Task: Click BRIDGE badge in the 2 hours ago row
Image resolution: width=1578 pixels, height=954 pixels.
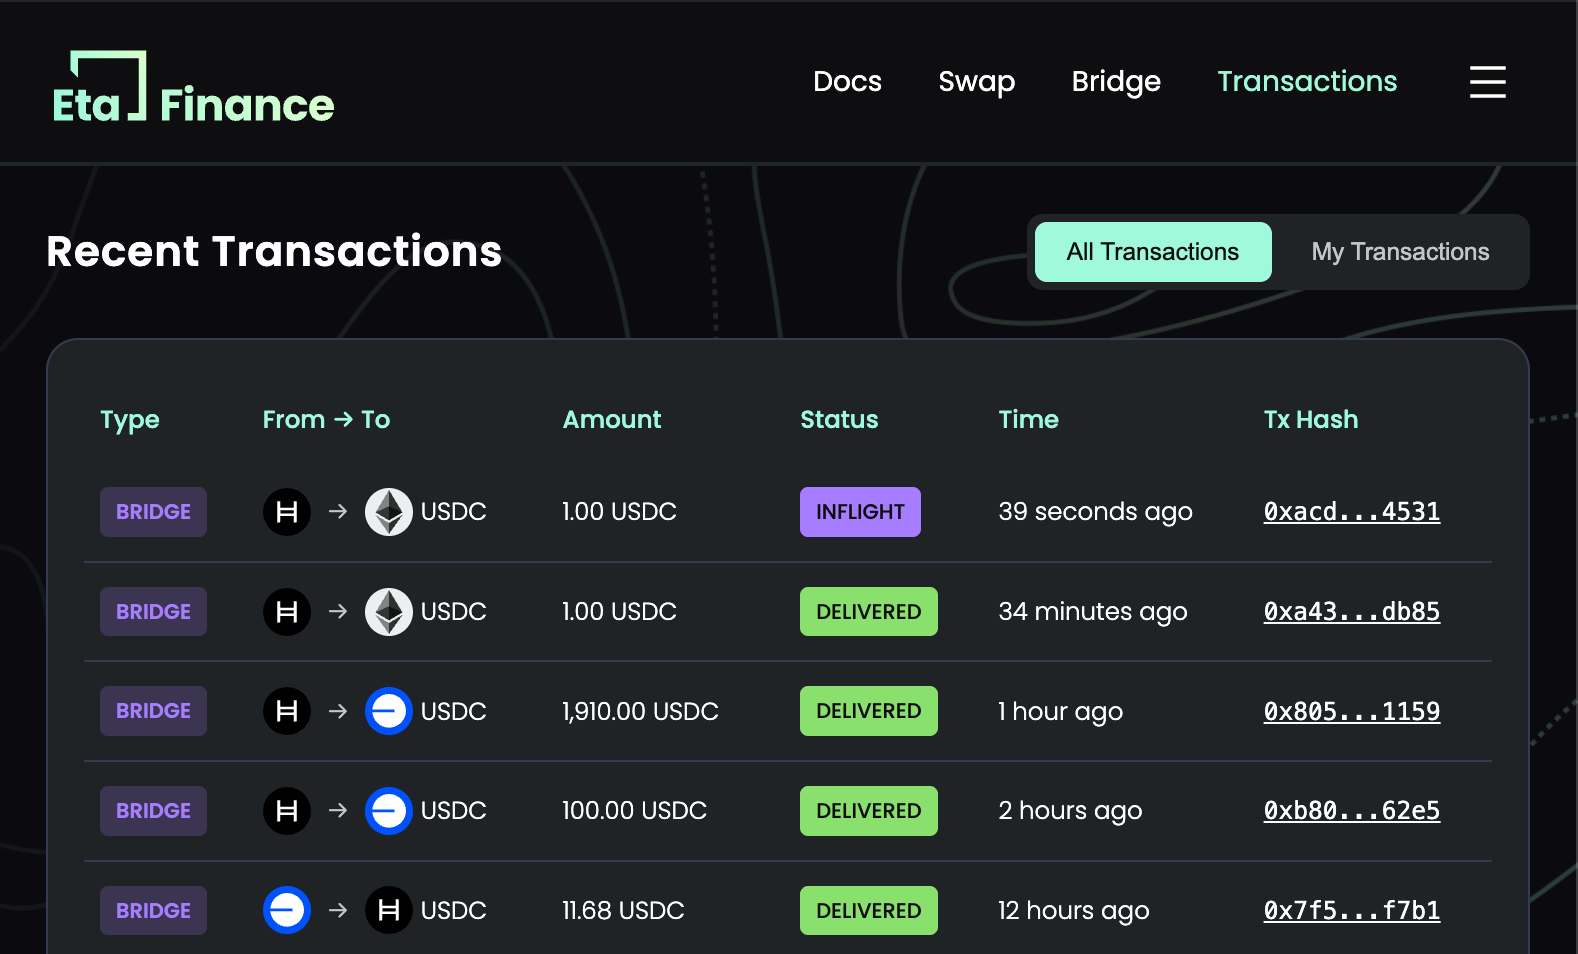Action: click(x=153, y=811)
